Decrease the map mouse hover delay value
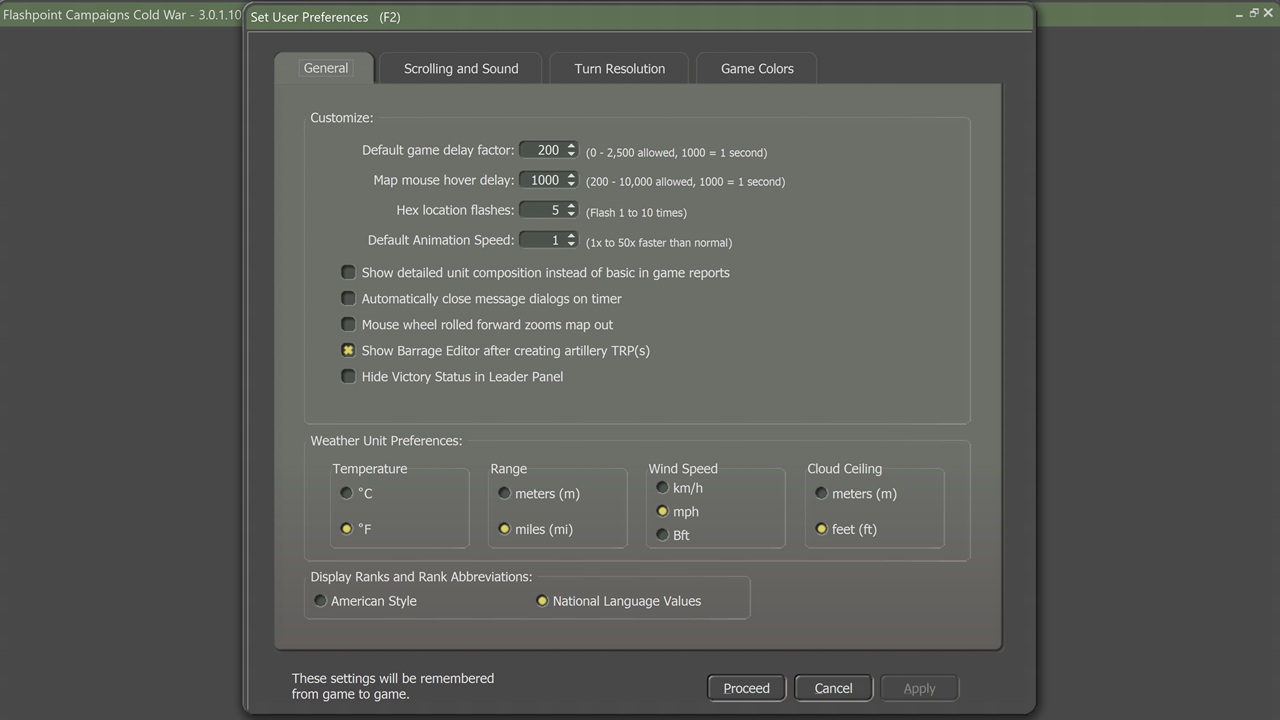The image size is (1280, 720). [571, 184]
